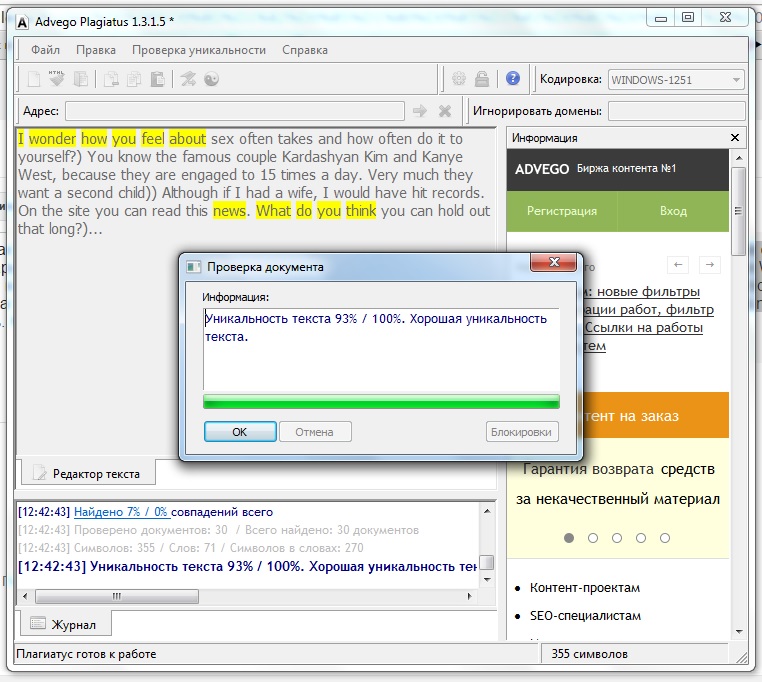Open settings via the gear icon
This screenshot has width=762, height=682.
[x=459, y=79]
